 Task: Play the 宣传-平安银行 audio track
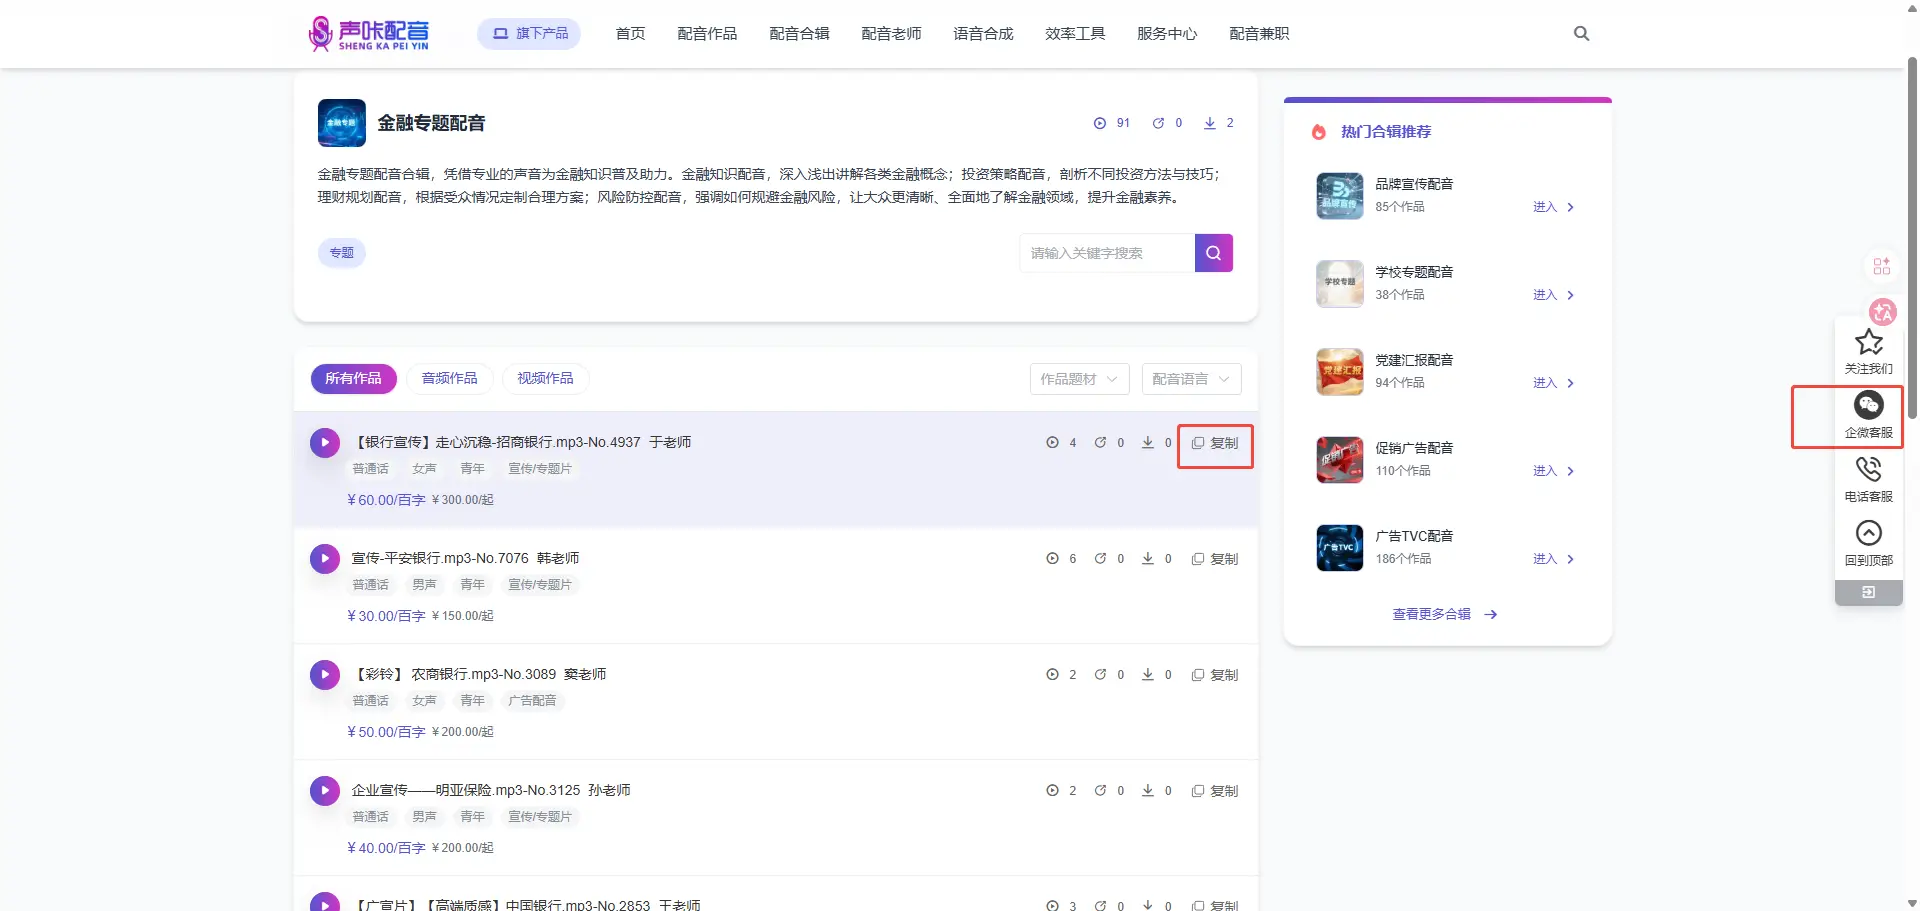point(325,558)
